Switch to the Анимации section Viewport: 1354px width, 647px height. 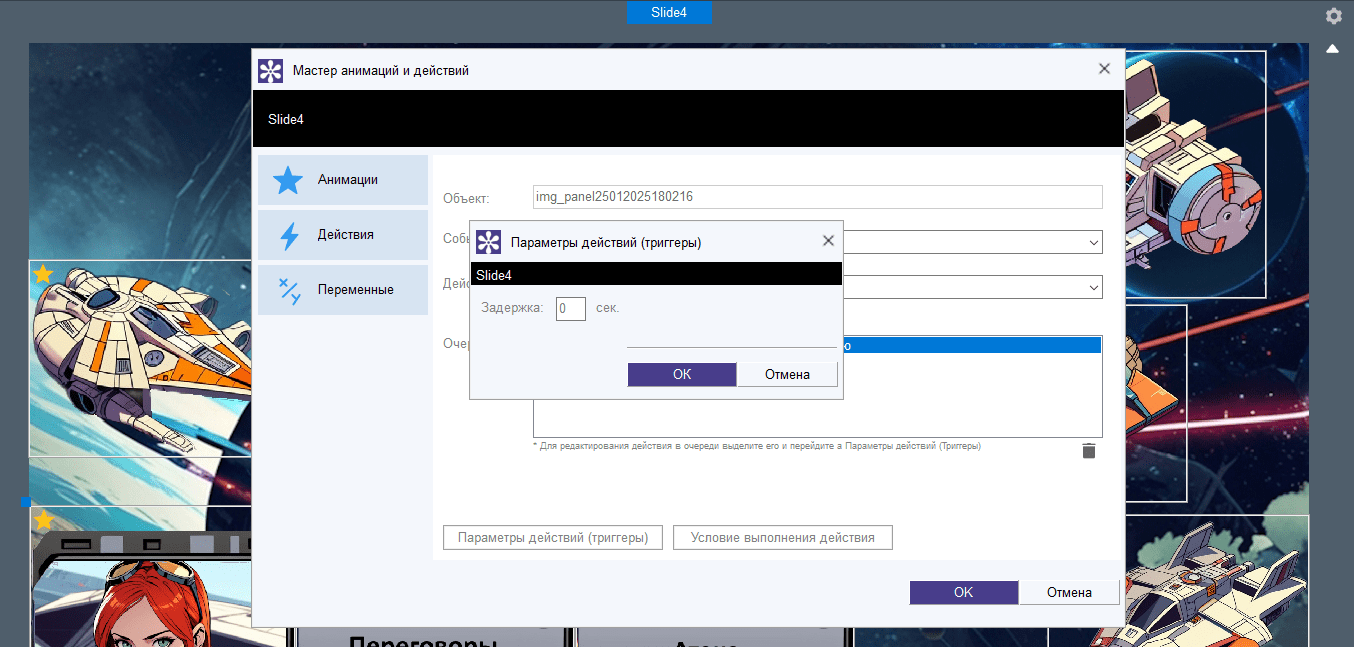[x=343, y=180]
